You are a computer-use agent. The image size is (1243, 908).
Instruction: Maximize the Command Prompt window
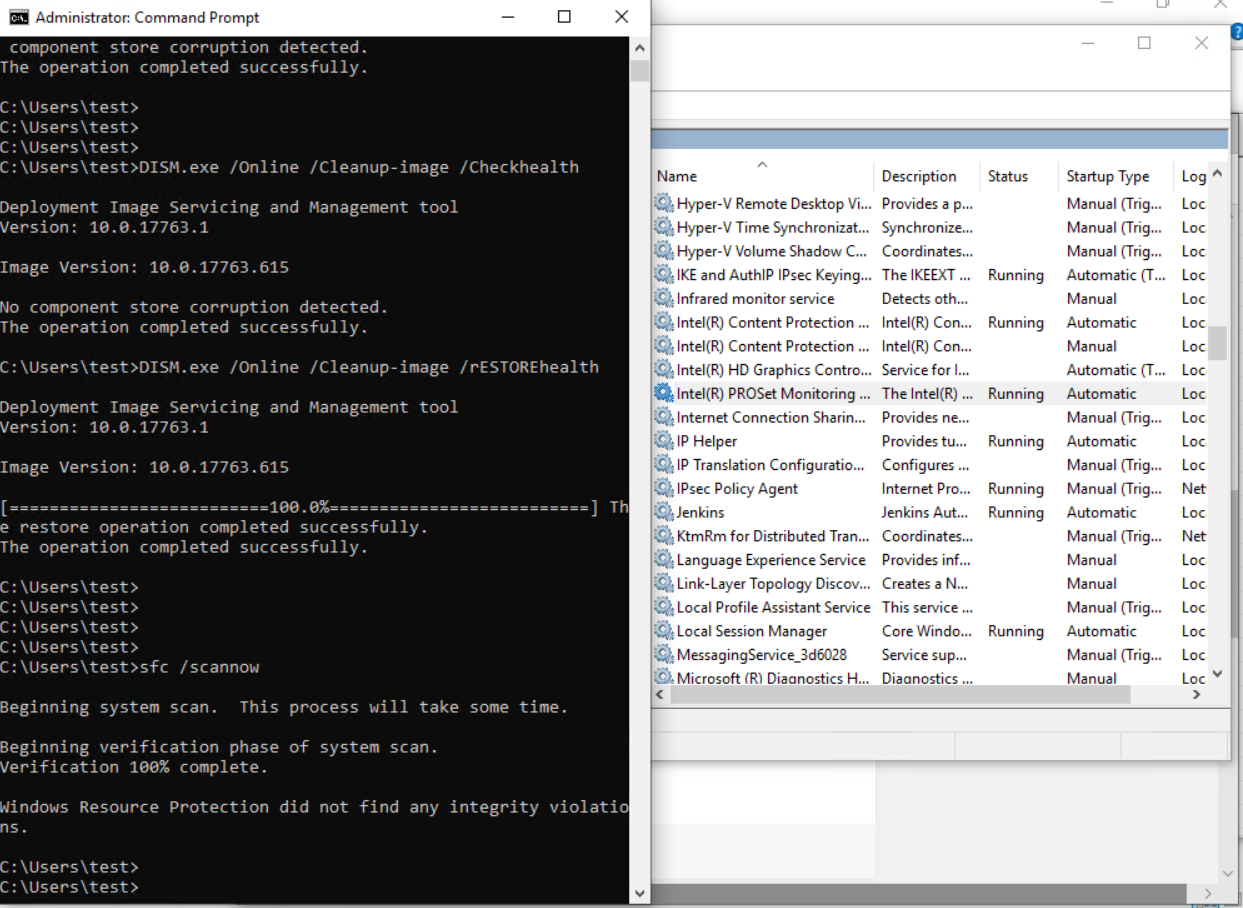point(564,17)
